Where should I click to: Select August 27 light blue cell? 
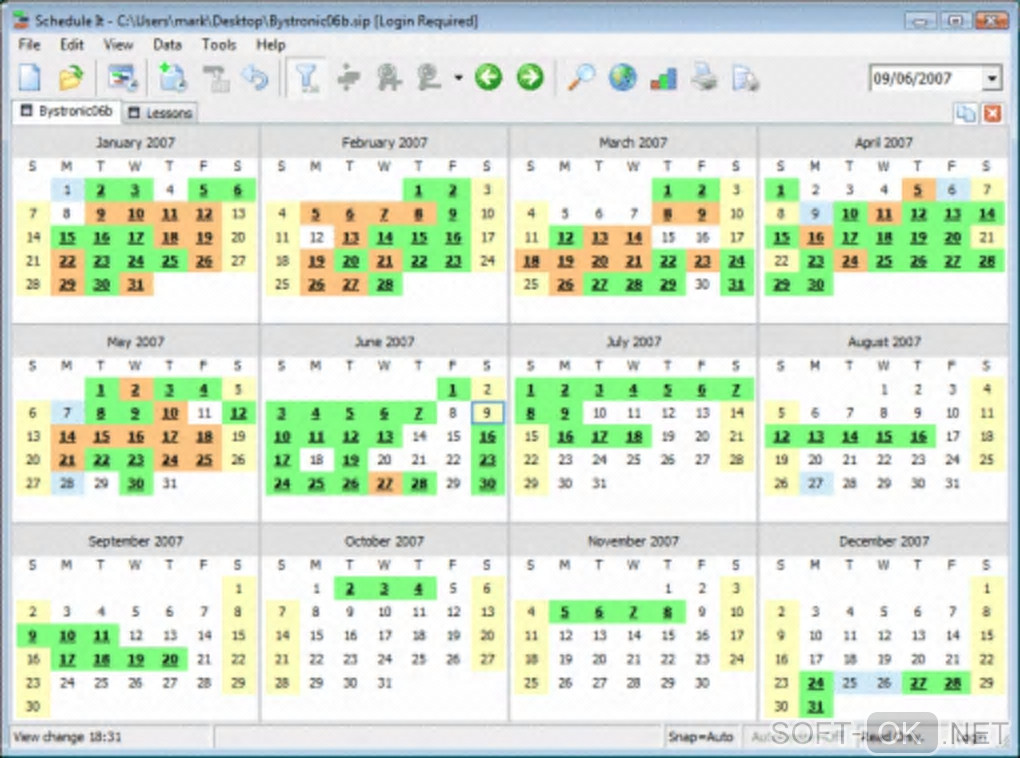coord(815,483)
